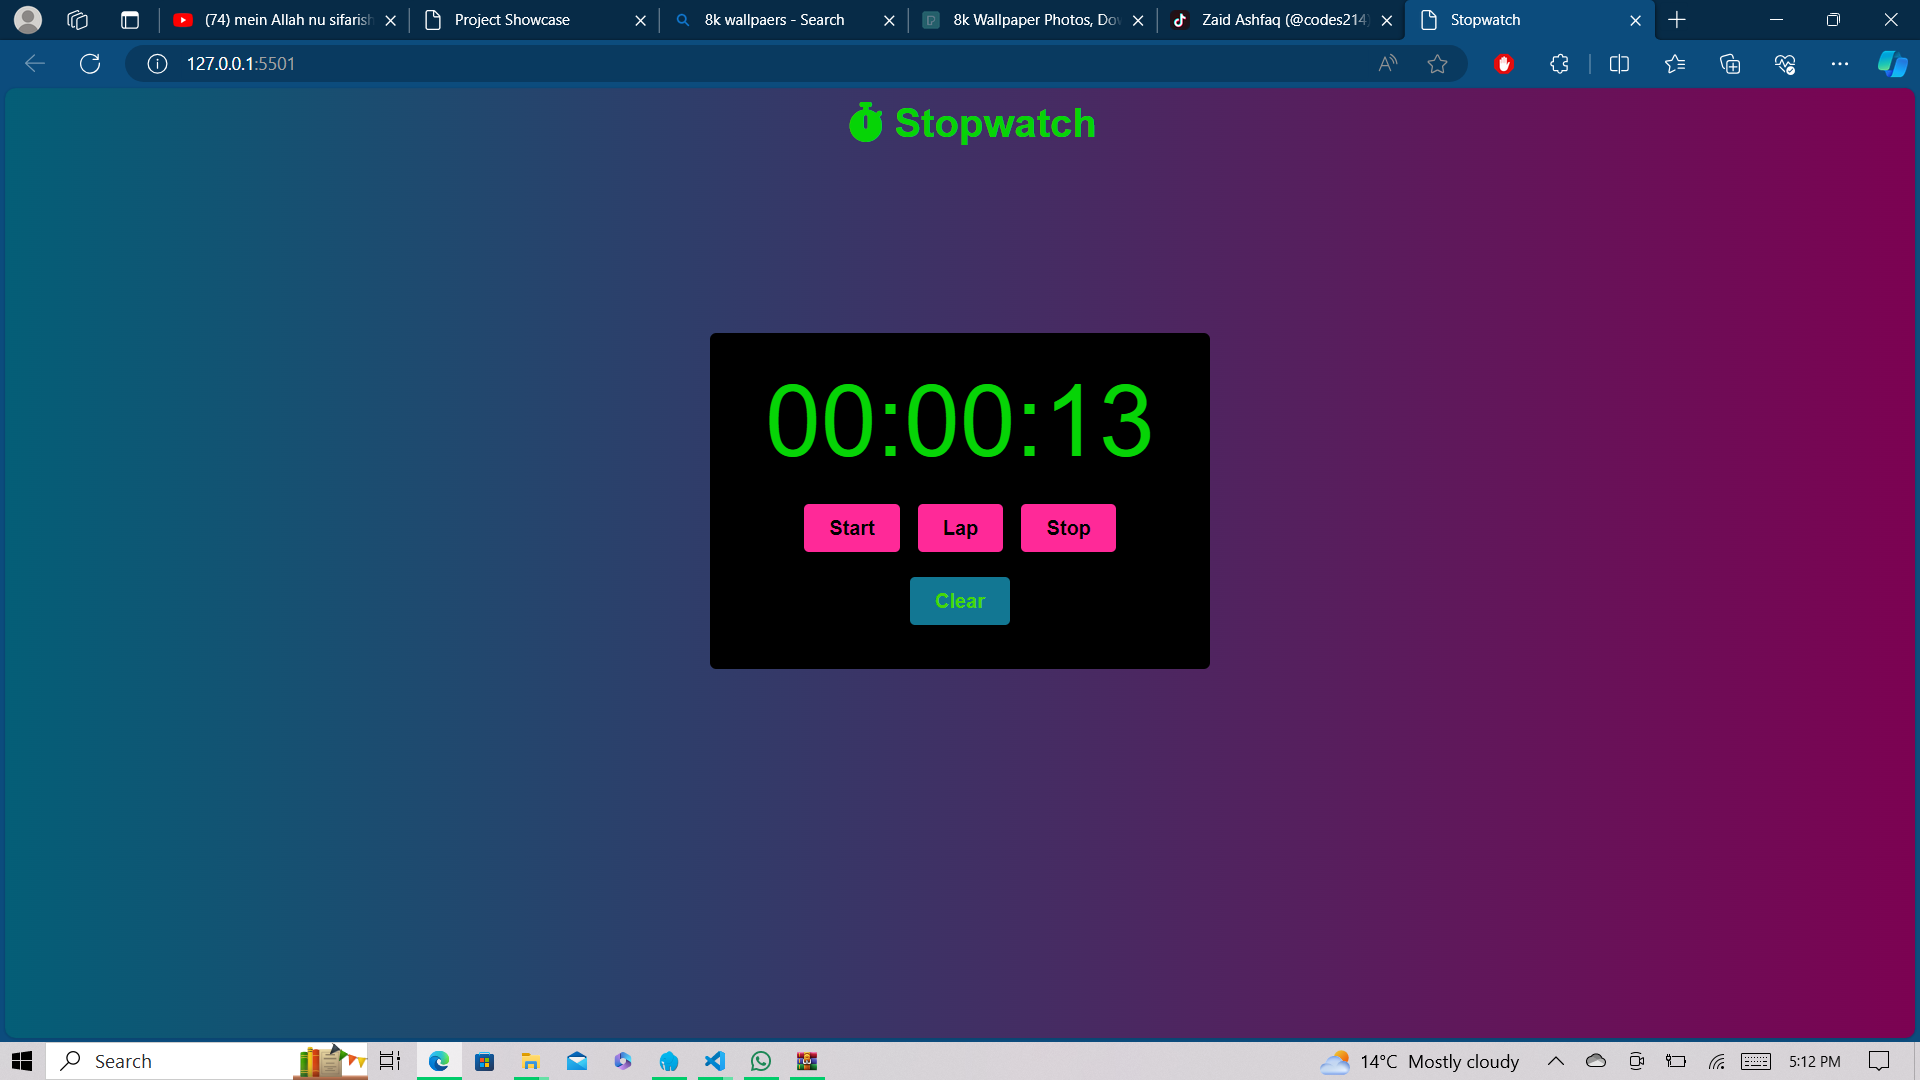1920x1080 pixels.
Task: Show hidden system tray icons
Action: click(x=1555, y=1061)
